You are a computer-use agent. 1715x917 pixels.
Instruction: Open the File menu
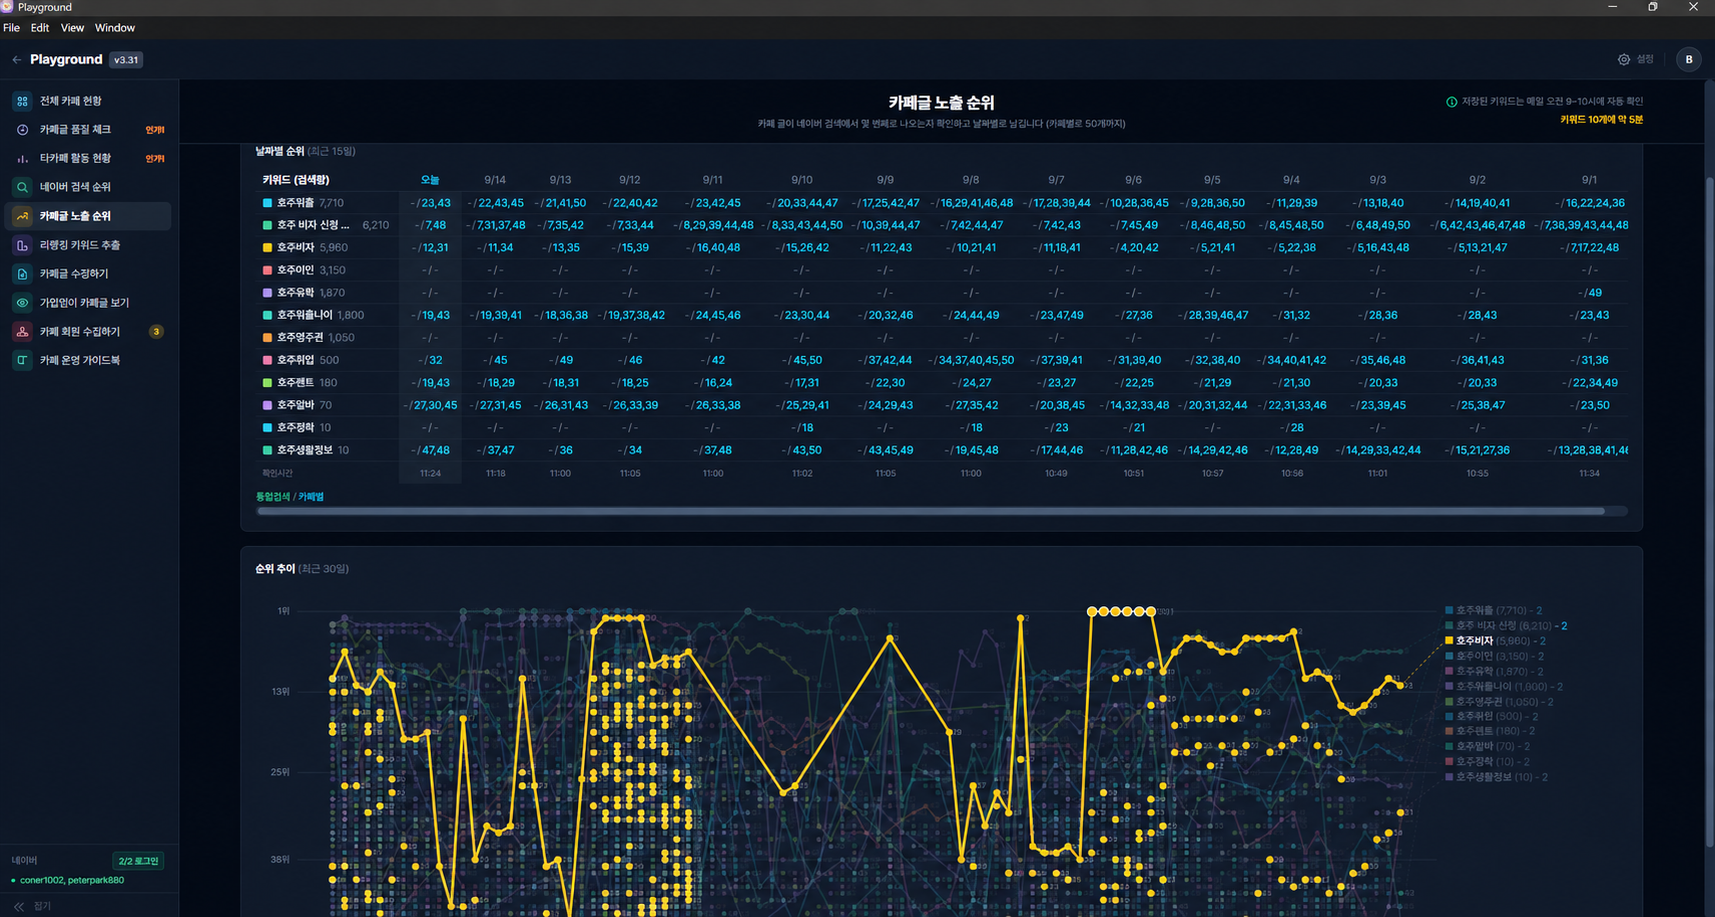(12, 28)
